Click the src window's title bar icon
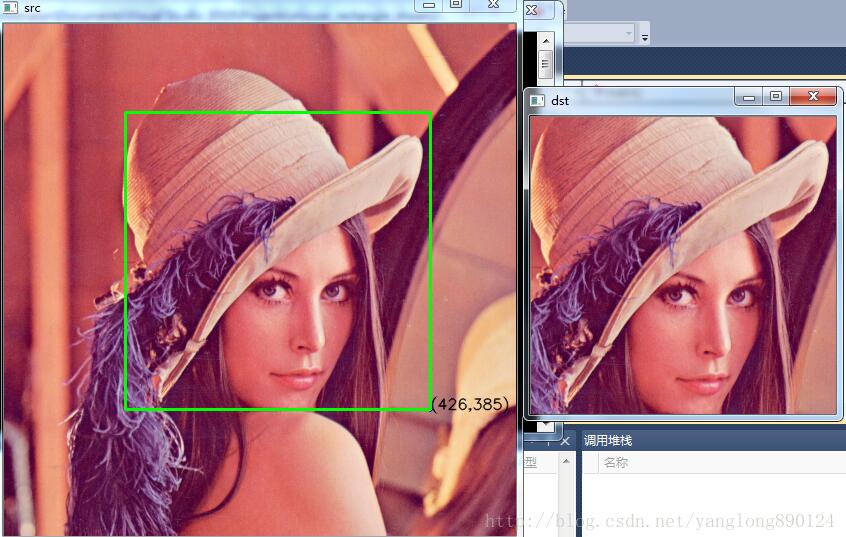846x537 pixels. tap(11, 7)
